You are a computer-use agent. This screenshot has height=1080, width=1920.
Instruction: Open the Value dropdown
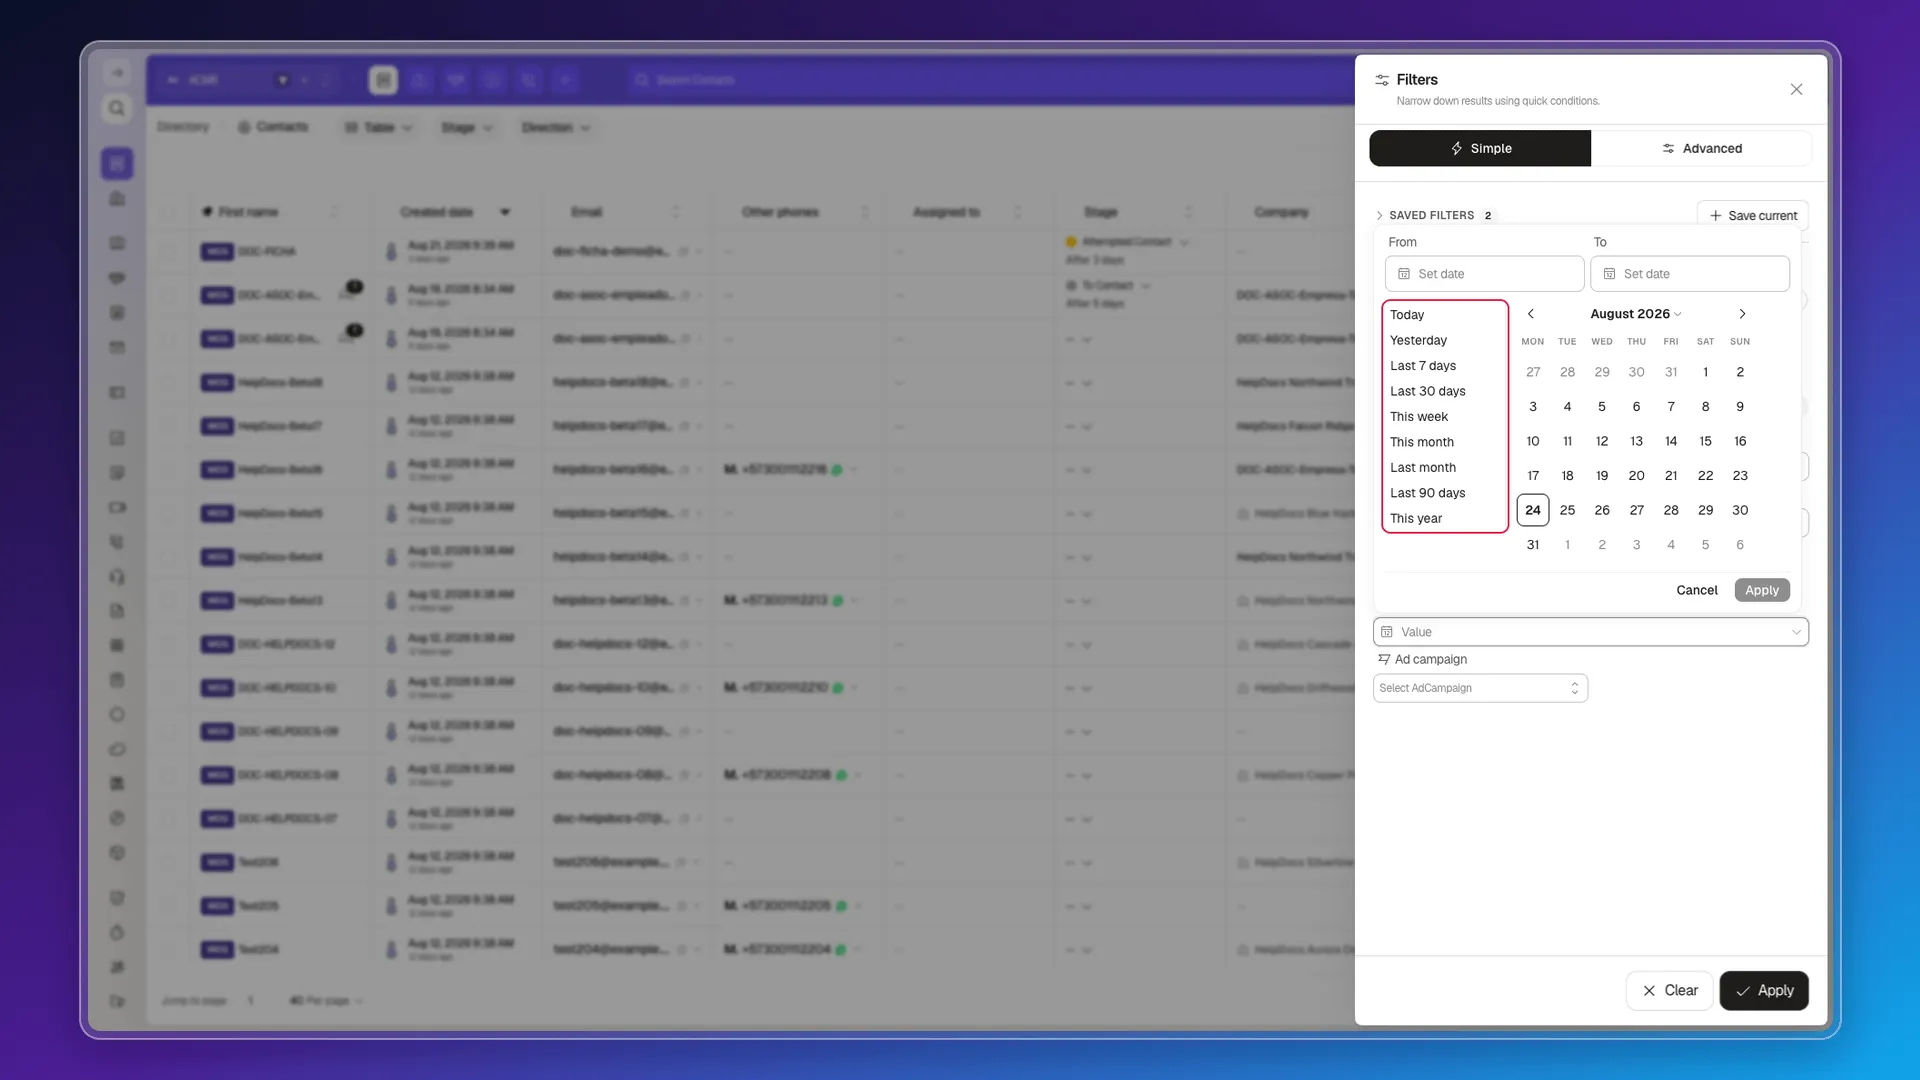click(x=1591, y=632)
